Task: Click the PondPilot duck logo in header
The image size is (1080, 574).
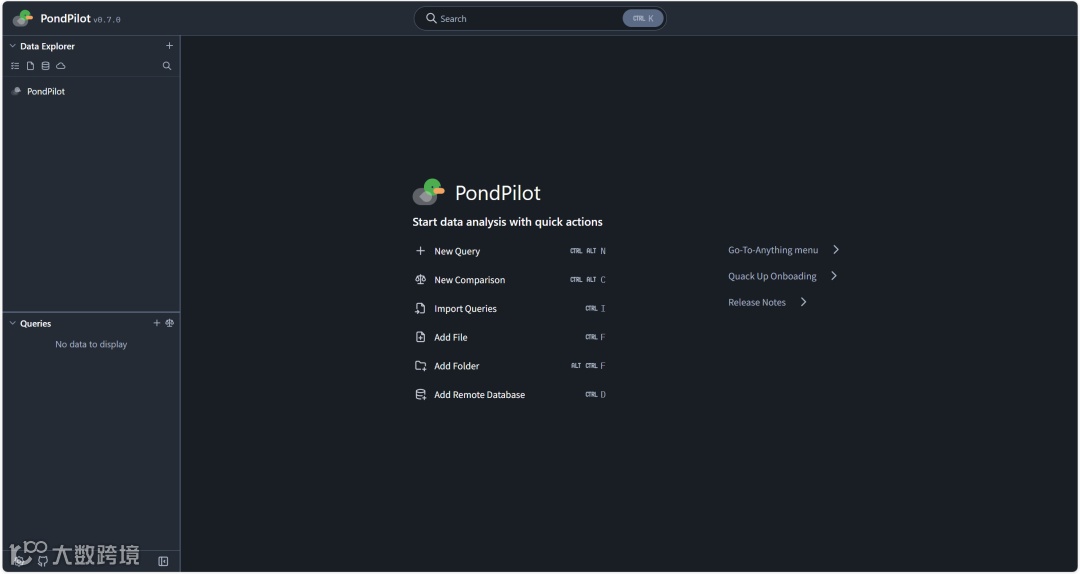Action: click(23, 19)
